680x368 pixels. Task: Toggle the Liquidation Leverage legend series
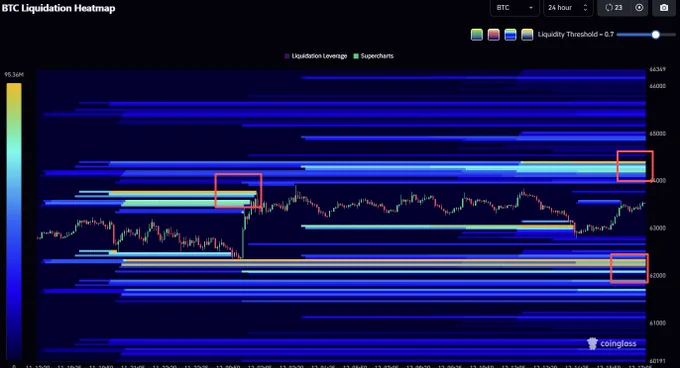[x=316, y=56]
